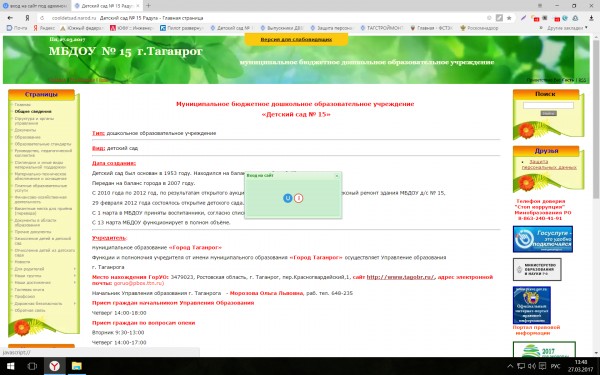
Task: Click the bookmark star in the address bar
Action: tap(509, 18)
